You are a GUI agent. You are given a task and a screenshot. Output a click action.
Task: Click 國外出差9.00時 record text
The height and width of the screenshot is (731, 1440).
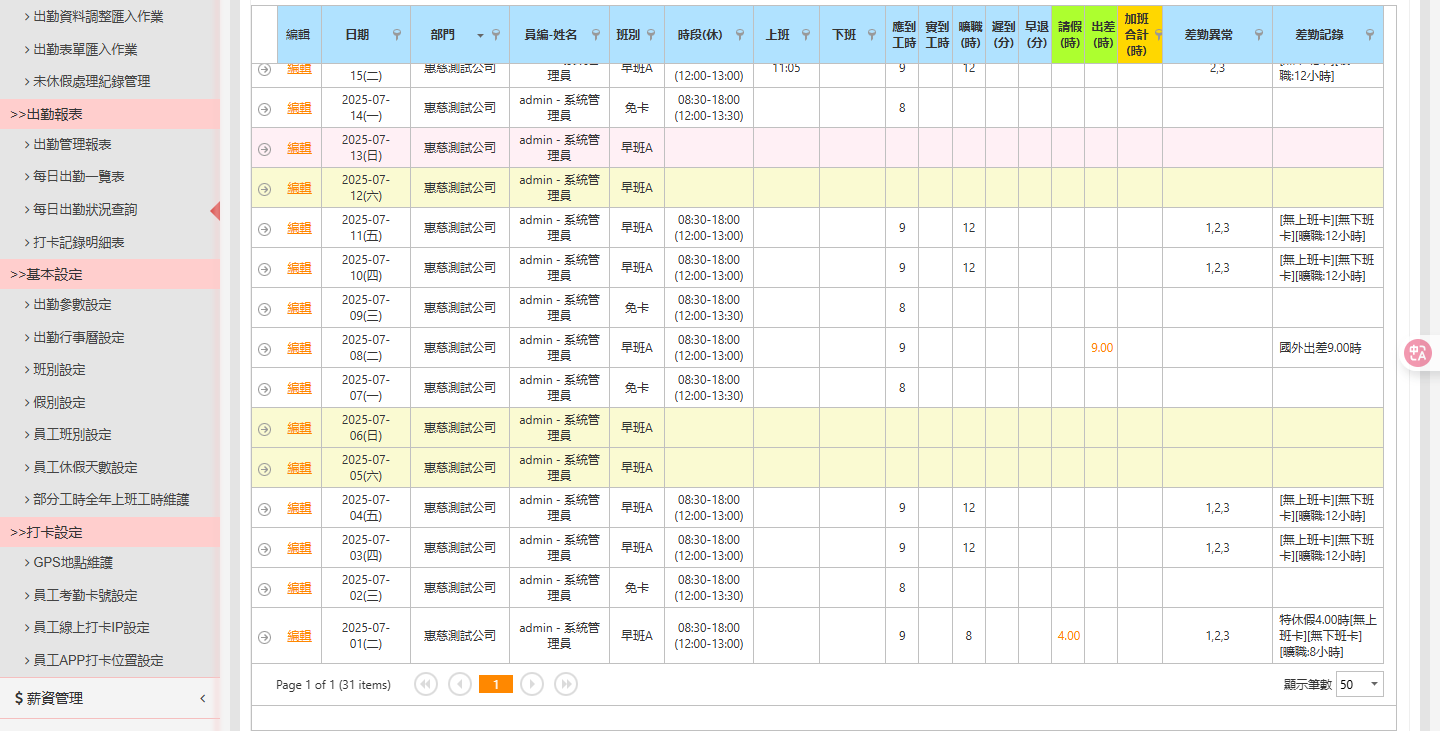pos(1320,348)
